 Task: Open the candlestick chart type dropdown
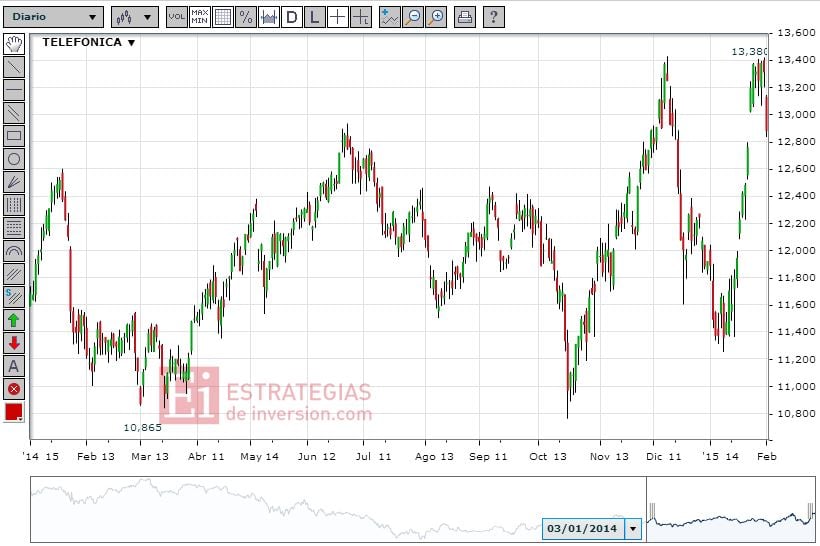pyautogui.click(x=134, y=17)
